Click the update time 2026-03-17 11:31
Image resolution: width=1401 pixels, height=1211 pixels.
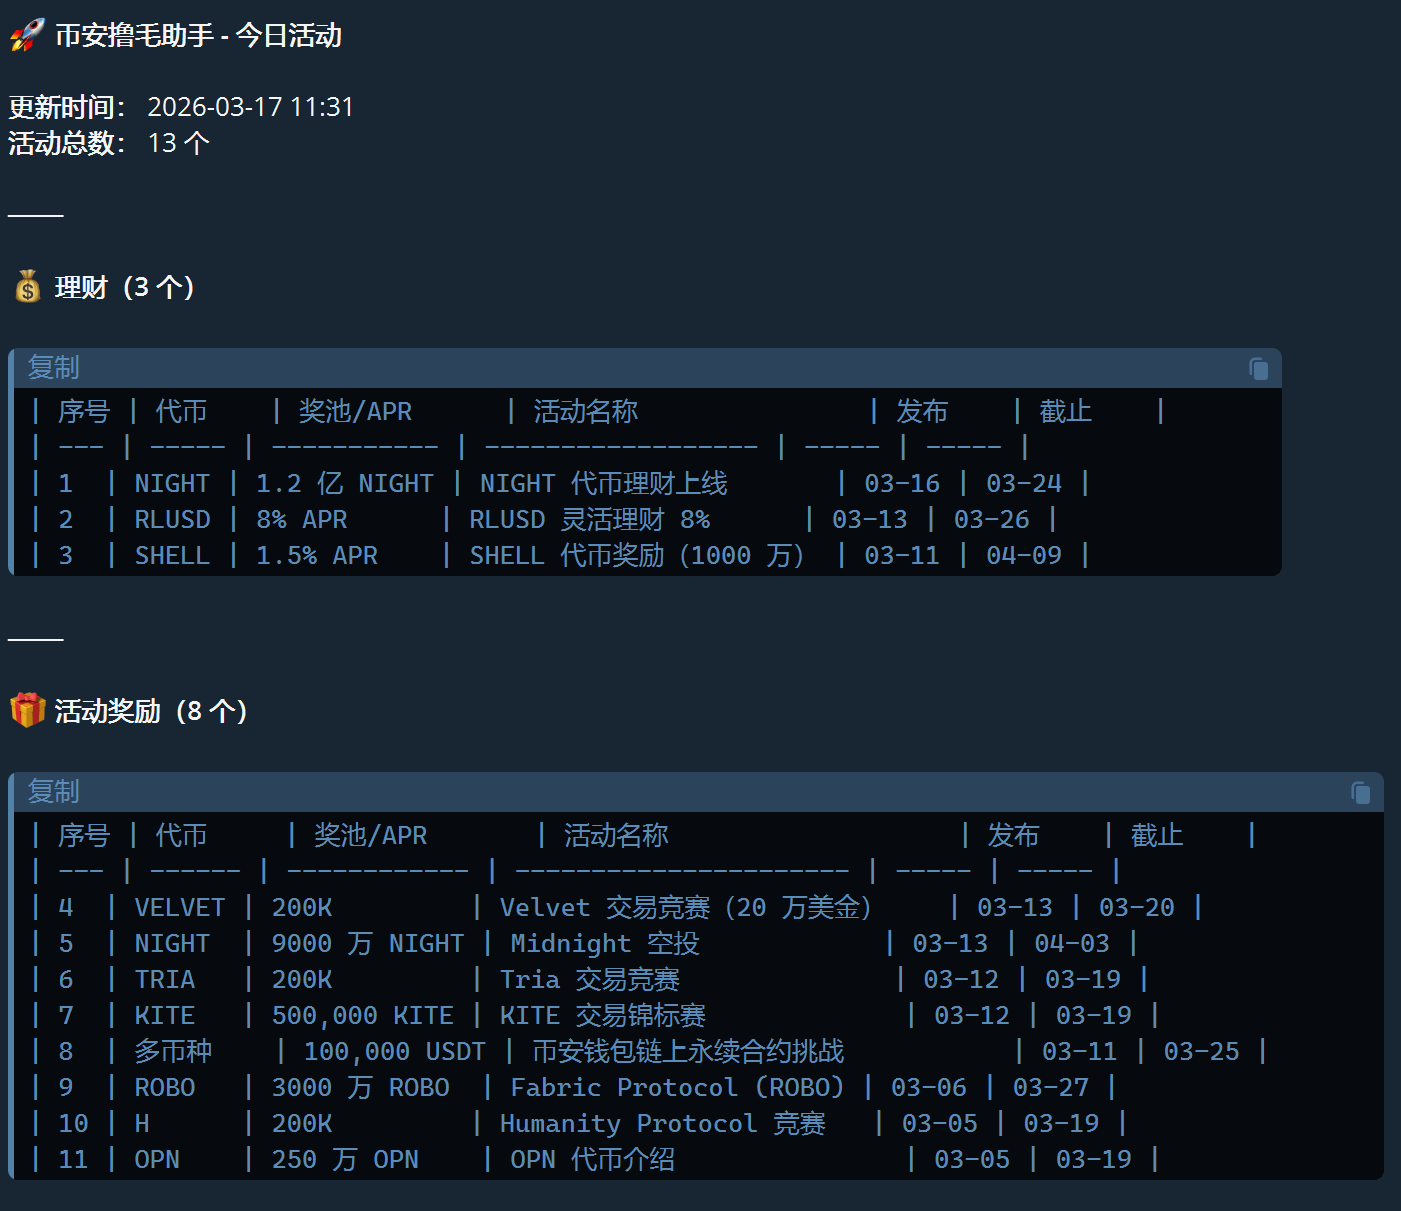point(251,107)
